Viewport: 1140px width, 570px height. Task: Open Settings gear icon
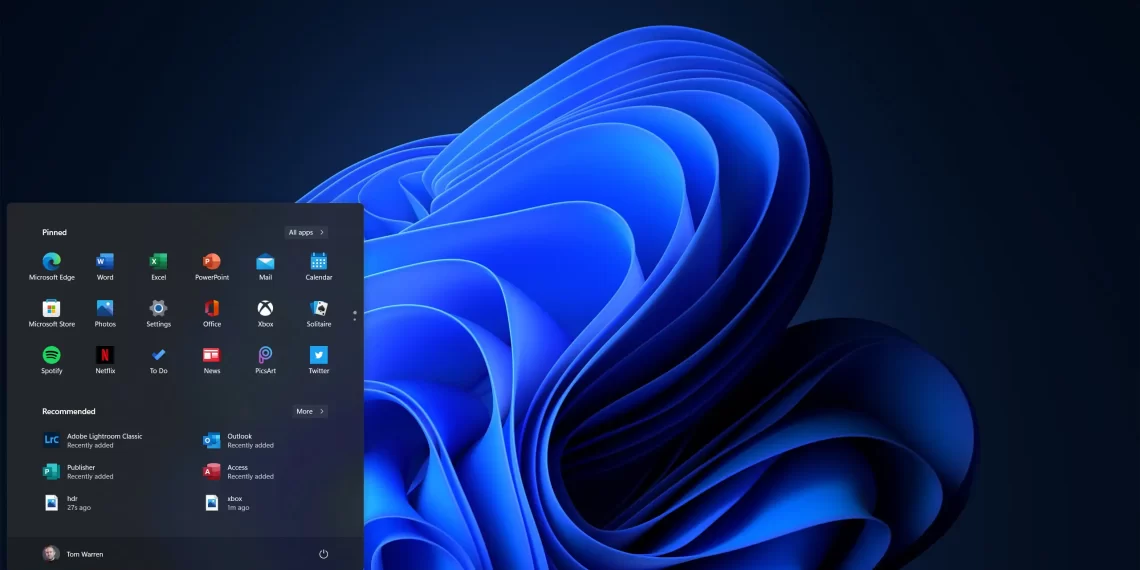point(158,309)
